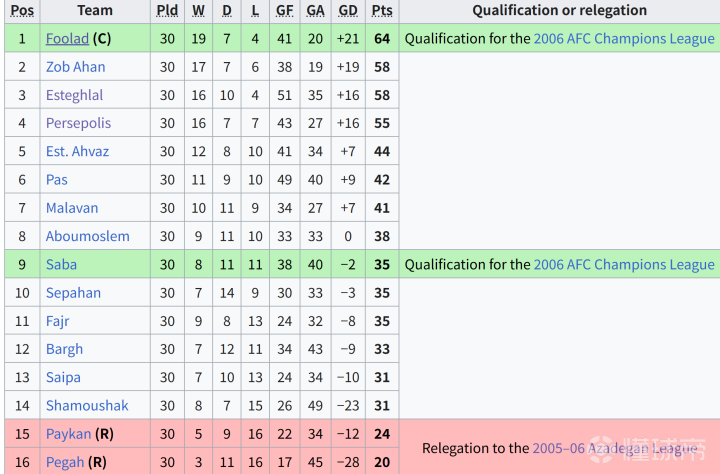The width and height of the screenshot is (720, 474).
Task: Open 2006 AFC Champions League link in Saba row
Action: click(x=624, y=265)
